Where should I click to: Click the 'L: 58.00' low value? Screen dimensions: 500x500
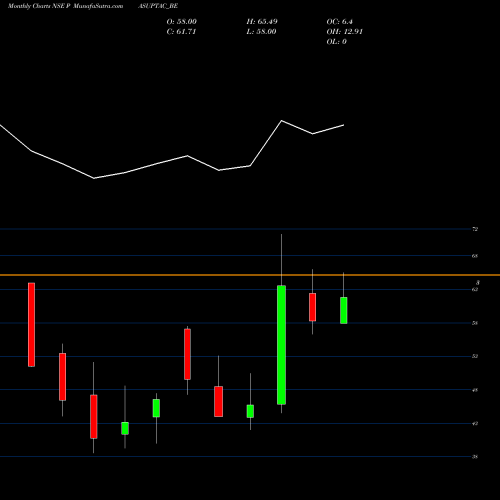coord(261,32)
